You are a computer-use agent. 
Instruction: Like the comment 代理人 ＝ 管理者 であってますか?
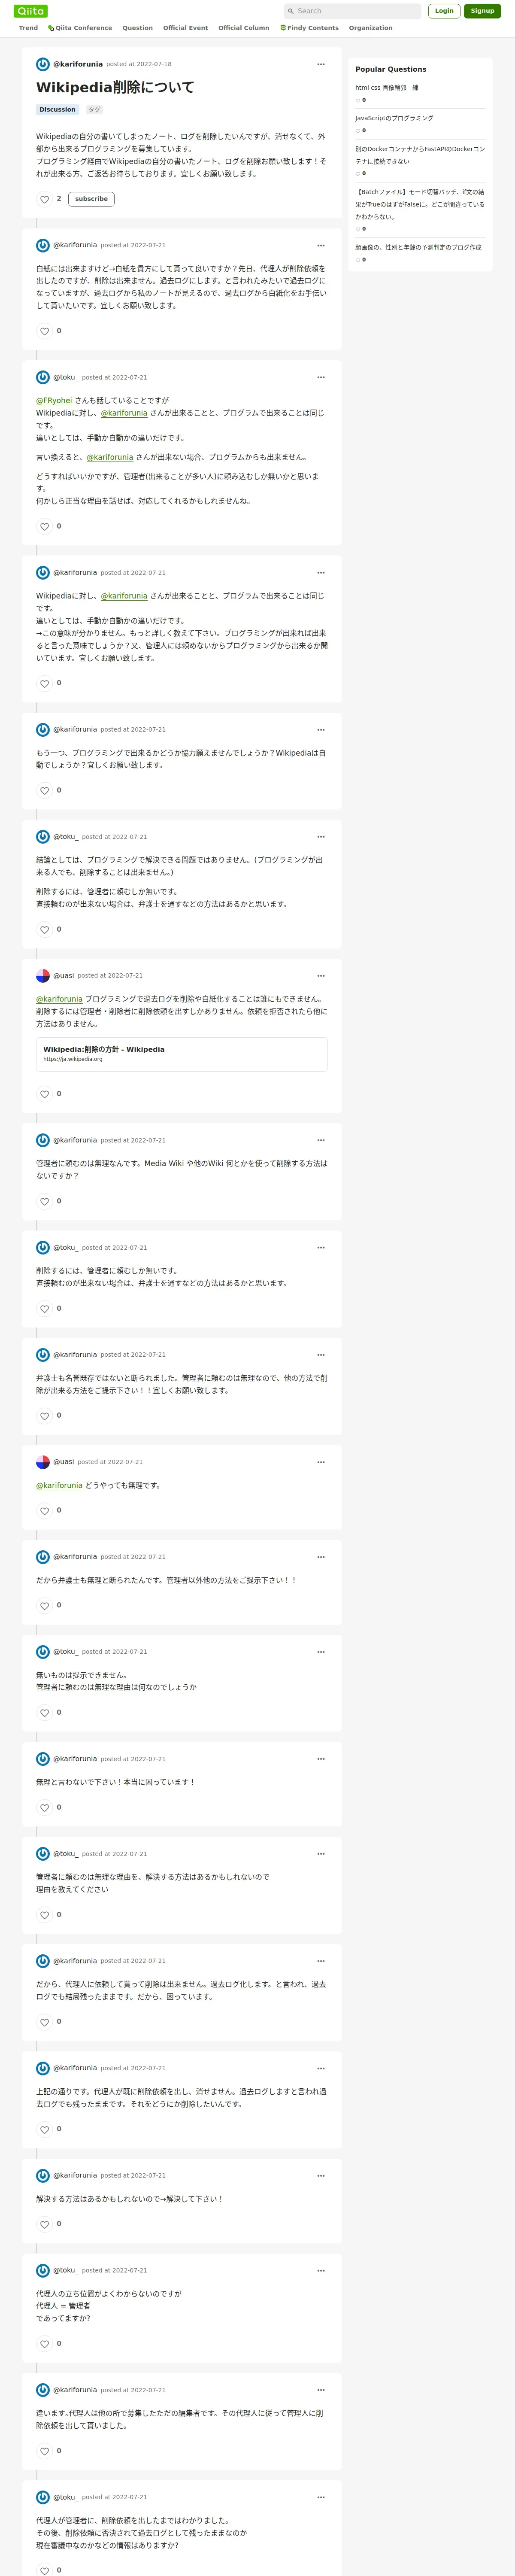44,2344
